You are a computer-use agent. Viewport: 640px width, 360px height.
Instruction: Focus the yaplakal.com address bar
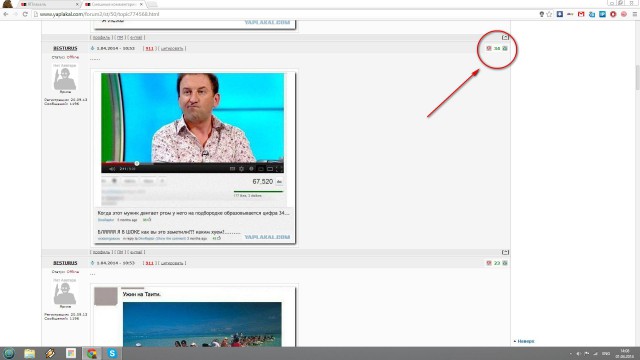[286, 14]
